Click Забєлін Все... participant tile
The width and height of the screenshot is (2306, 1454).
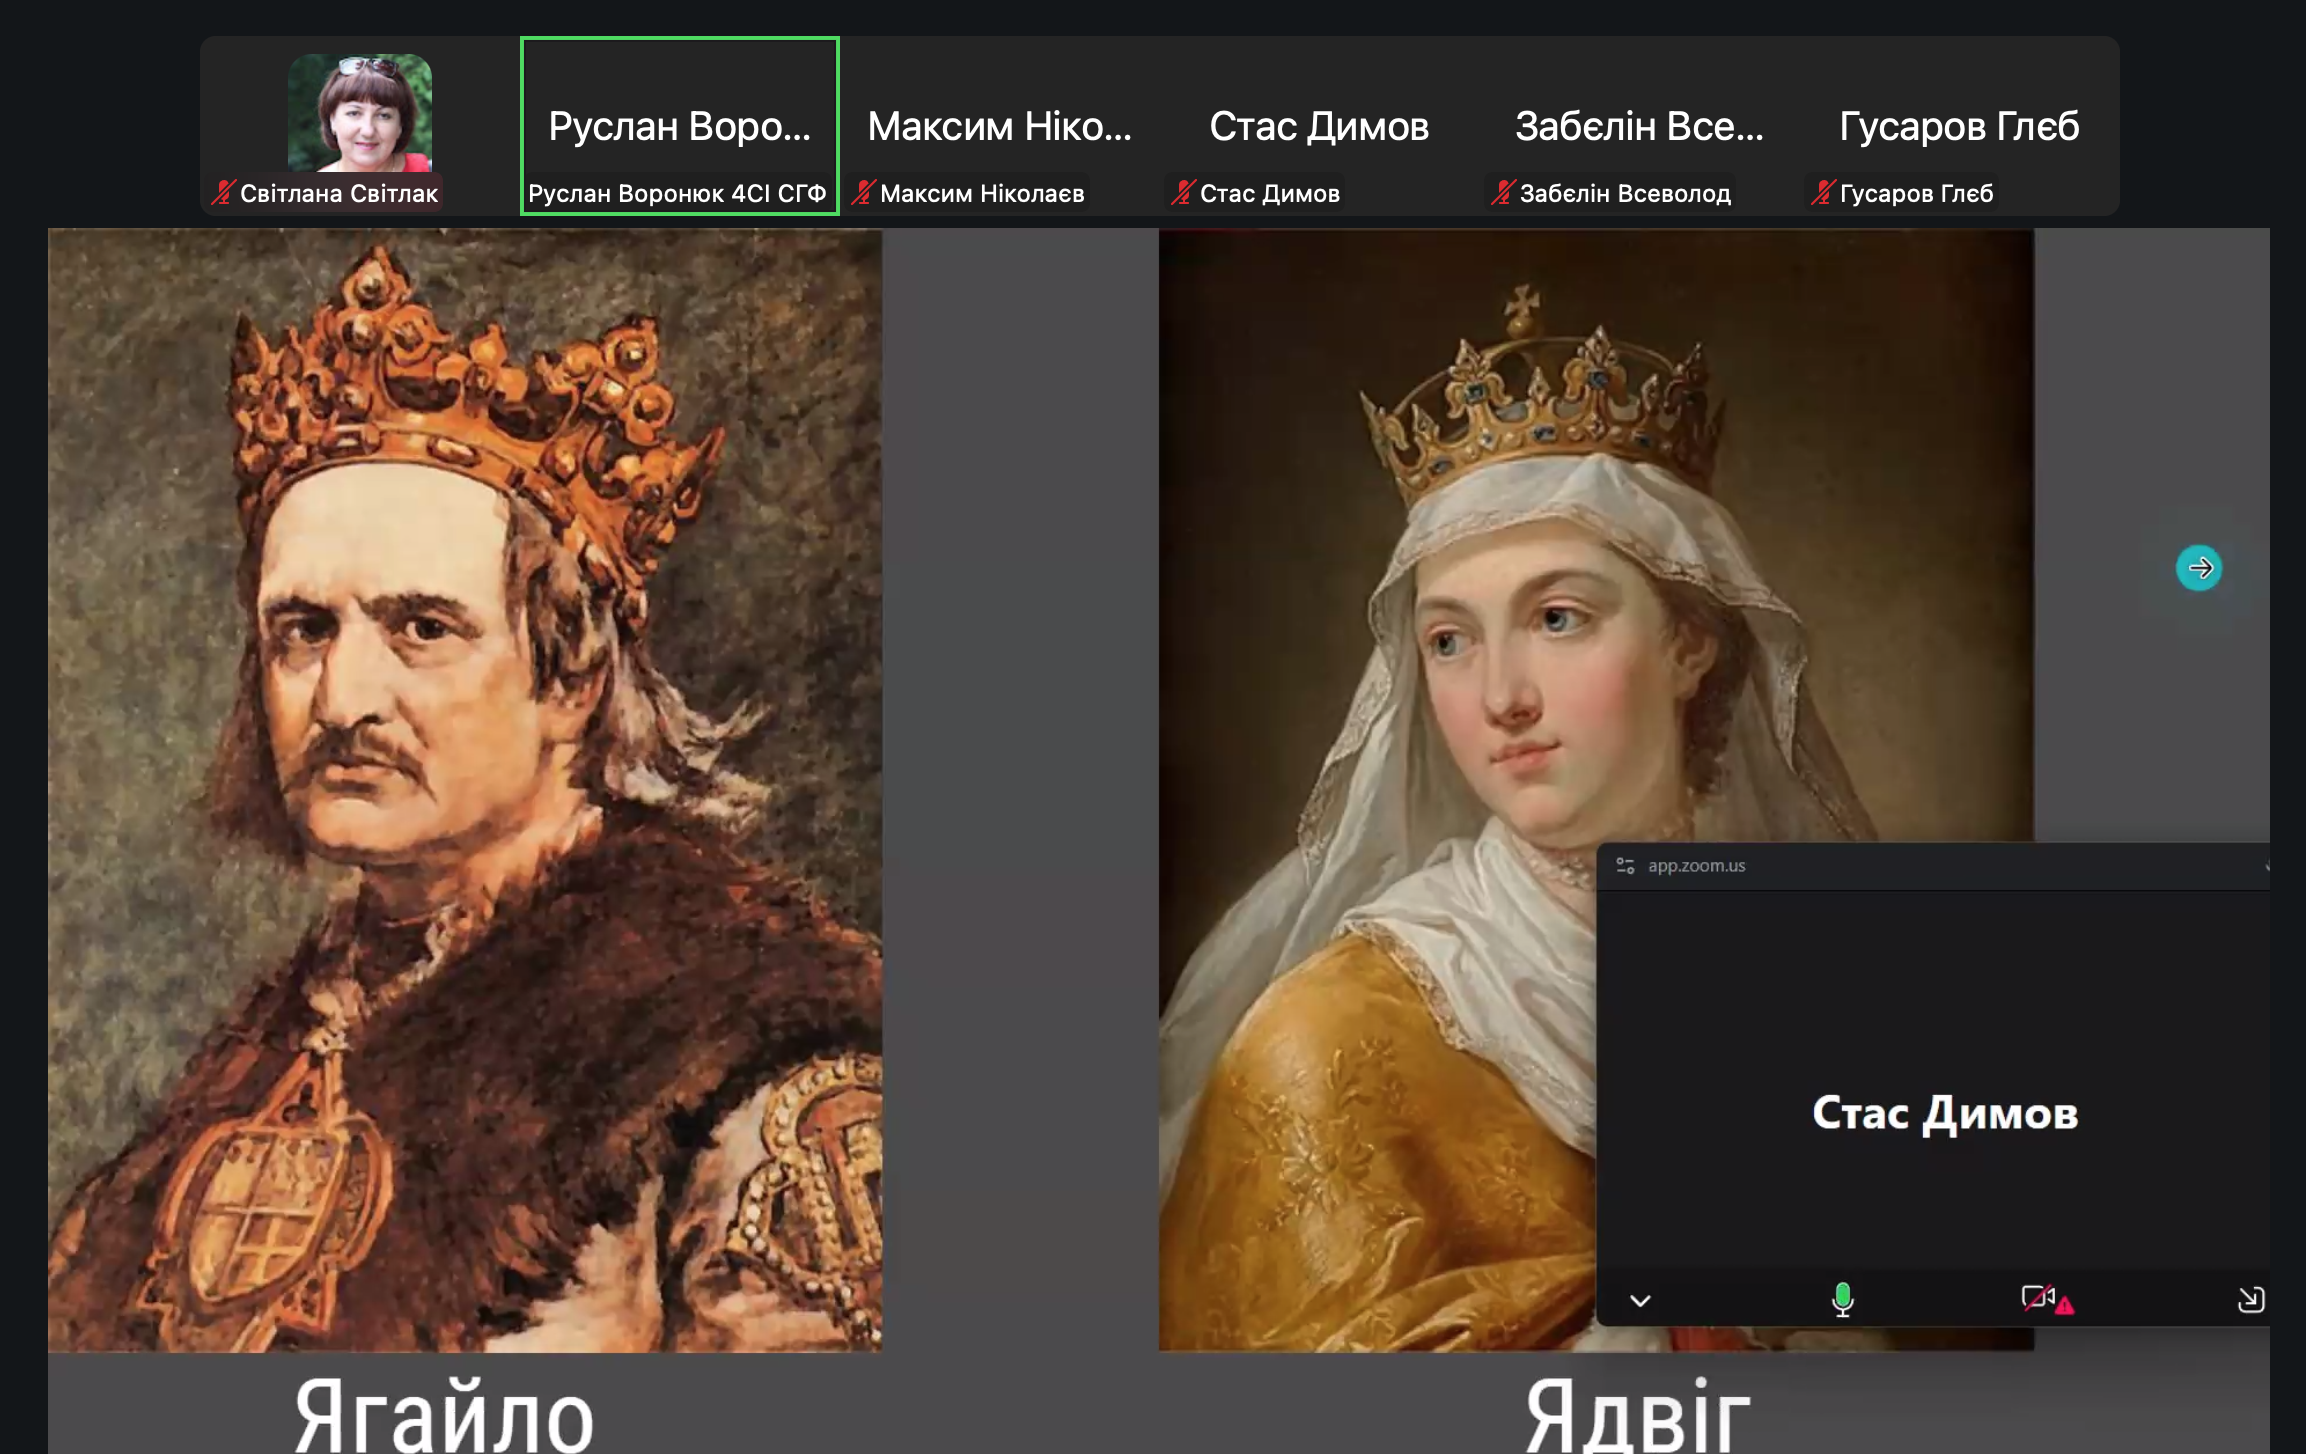point(1639,126)
